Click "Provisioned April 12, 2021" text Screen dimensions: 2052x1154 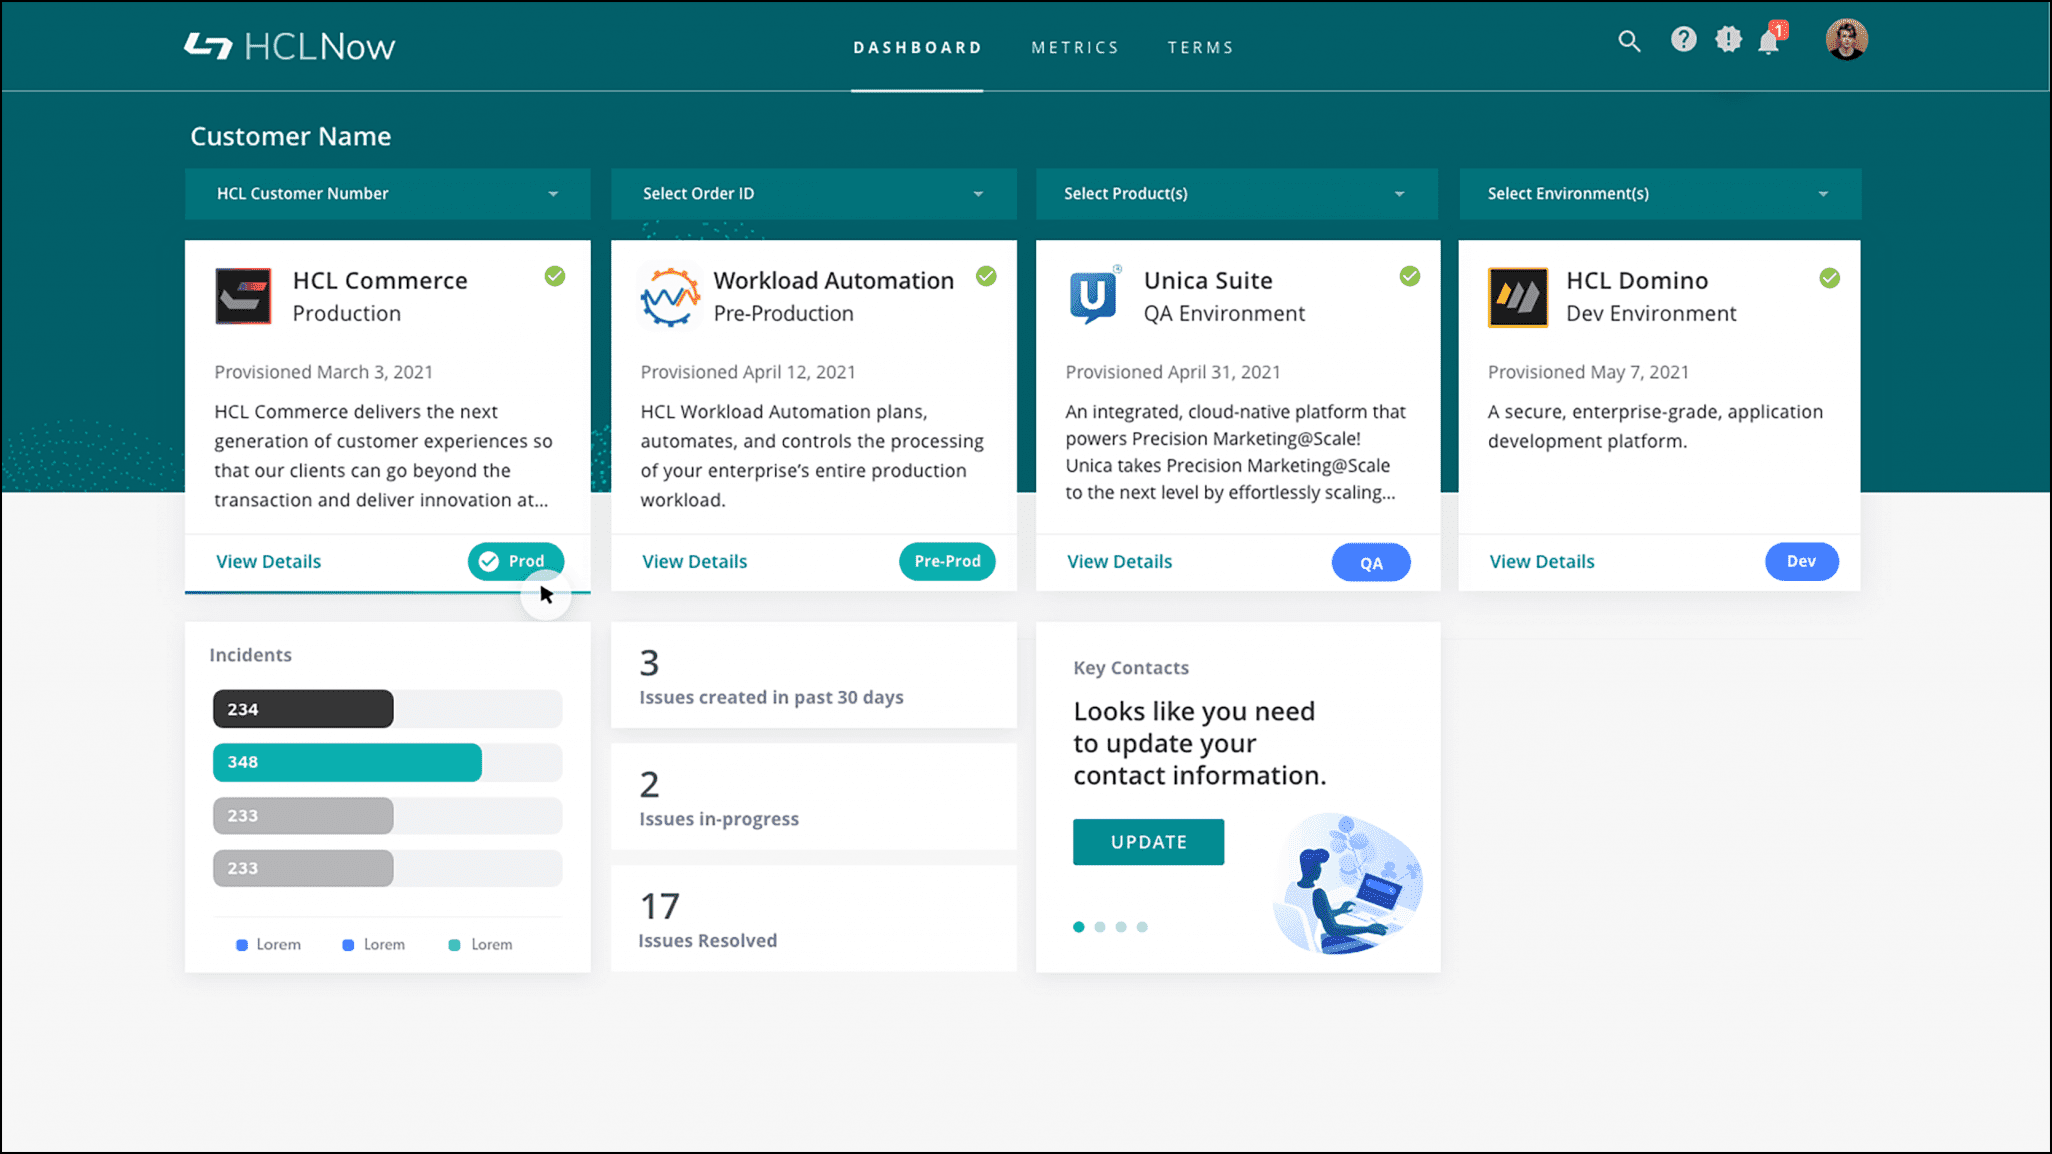pos(748,372)
